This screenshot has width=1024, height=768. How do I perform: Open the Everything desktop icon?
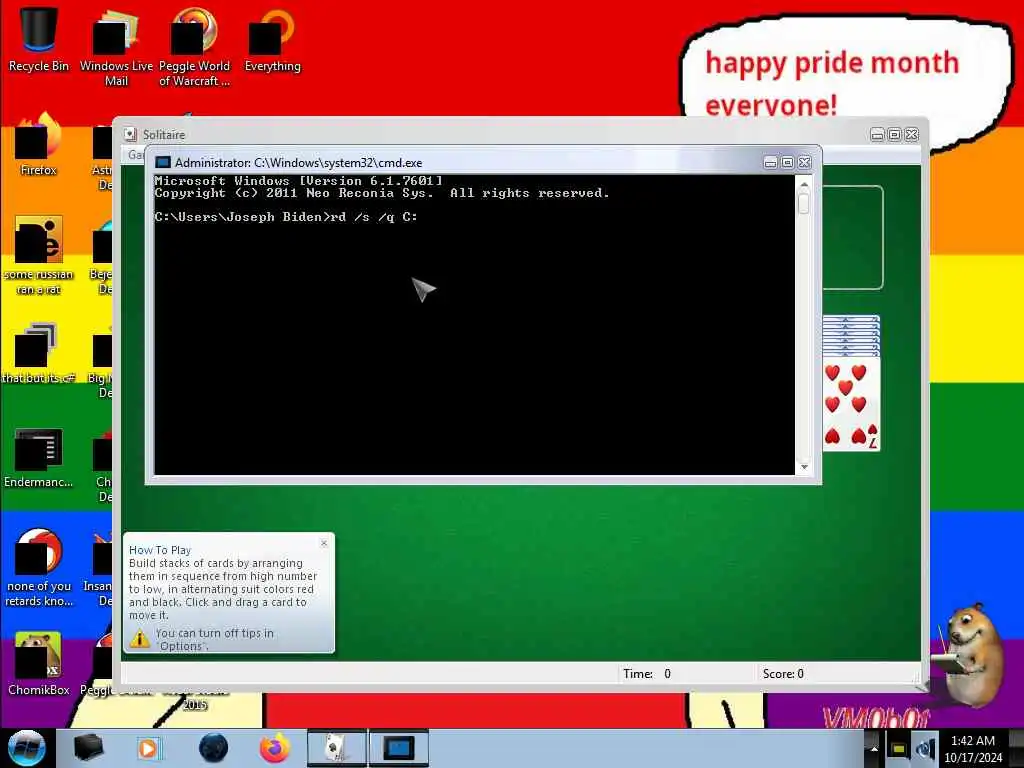[272, 38]
